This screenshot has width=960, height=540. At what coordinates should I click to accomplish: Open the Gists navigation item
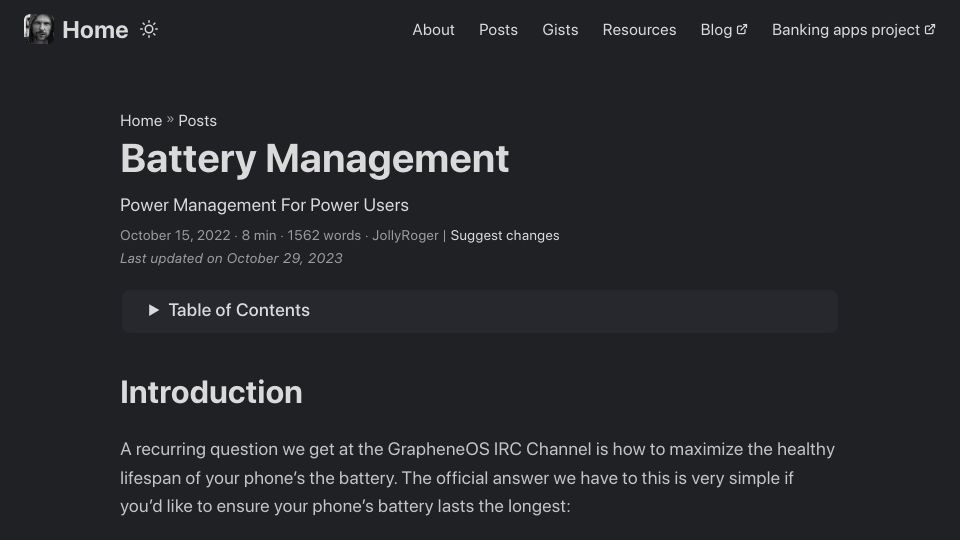pyautogui.click(x=560, y=29)
